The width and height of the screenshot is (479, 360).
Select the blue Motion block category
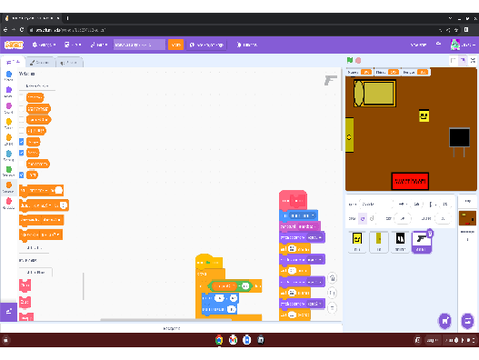pos(9,76)
